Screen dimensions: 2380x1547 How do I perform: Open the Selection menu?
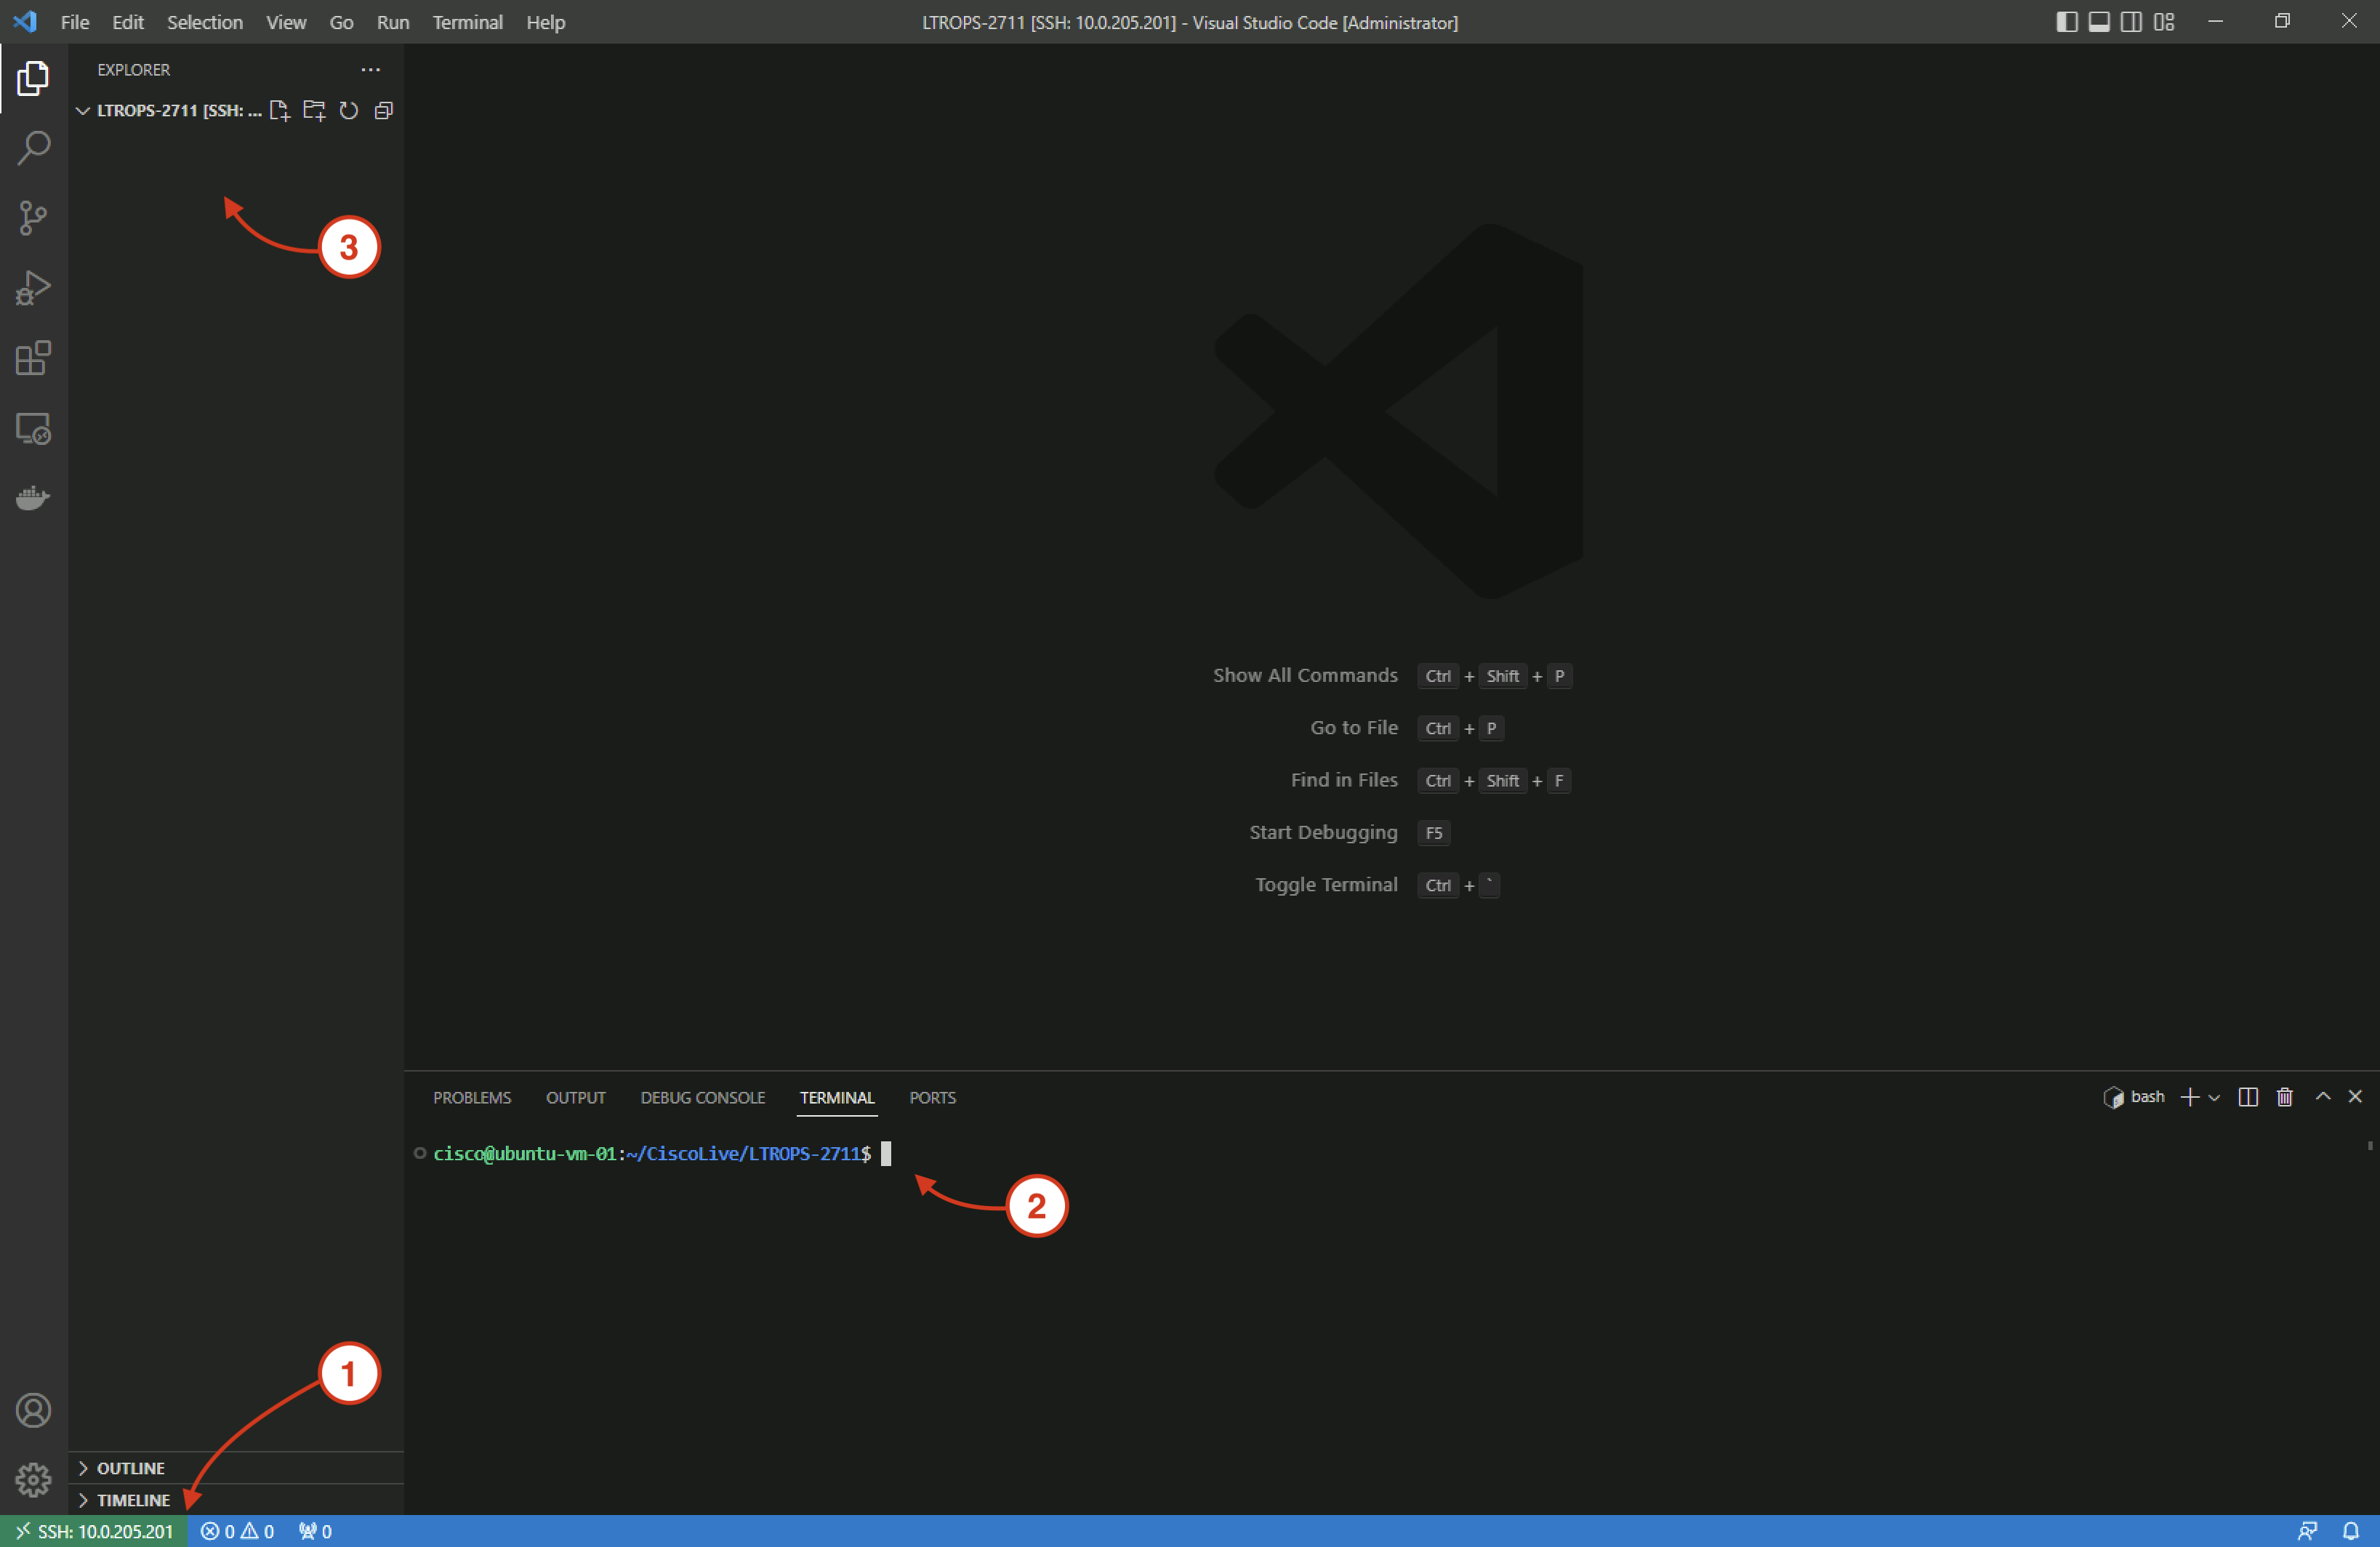tap(205, 22)
